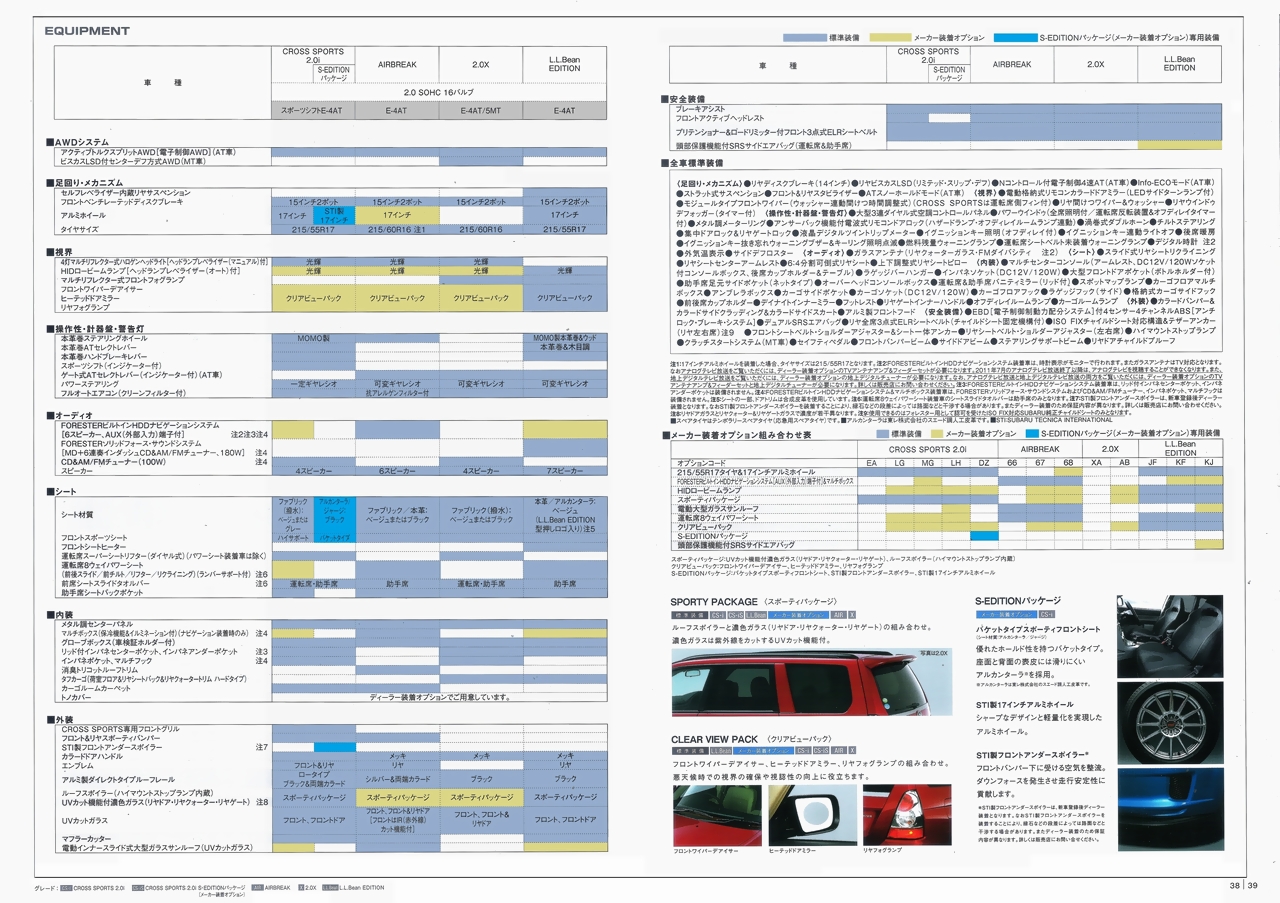1280x903 pixels.
Task: Select option code XA
Action: 1097,463
